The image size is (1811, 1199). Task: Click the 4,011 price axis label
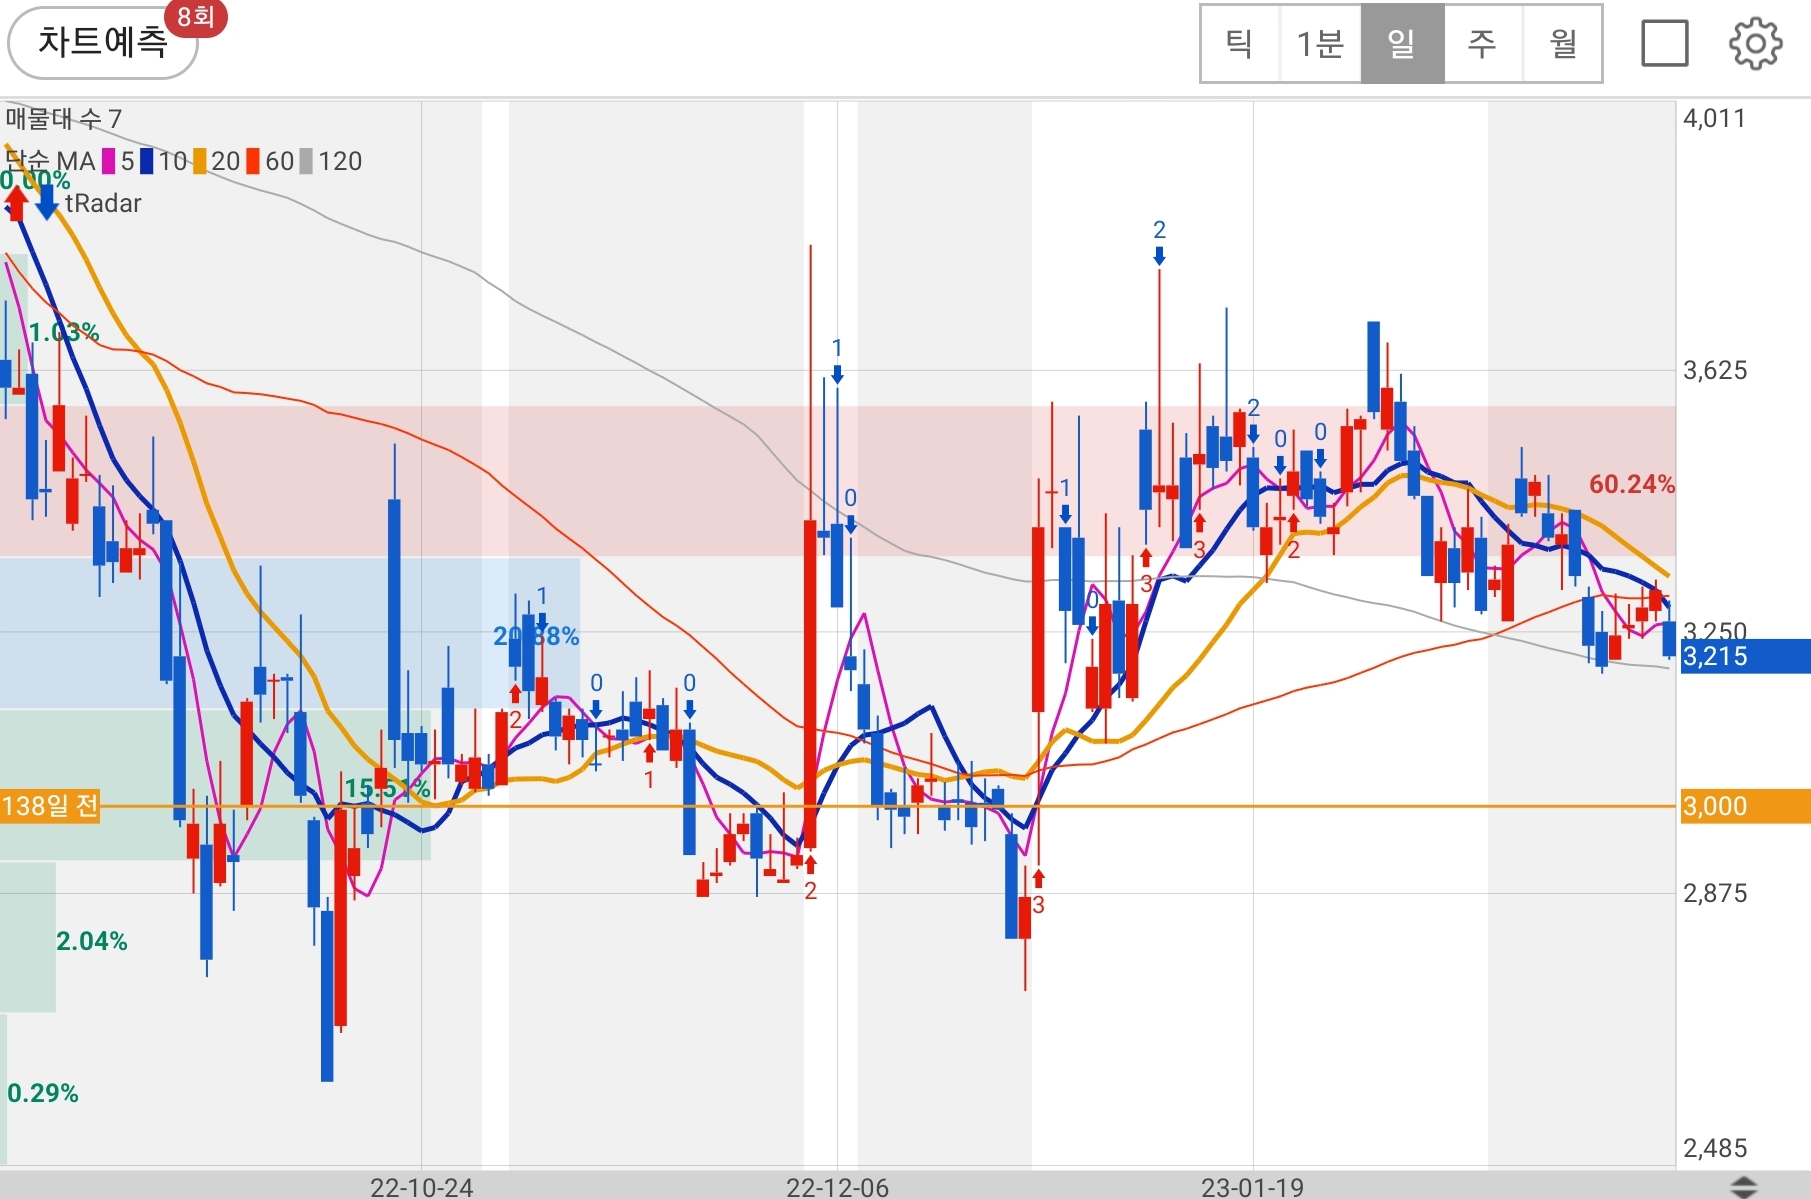1714,118
